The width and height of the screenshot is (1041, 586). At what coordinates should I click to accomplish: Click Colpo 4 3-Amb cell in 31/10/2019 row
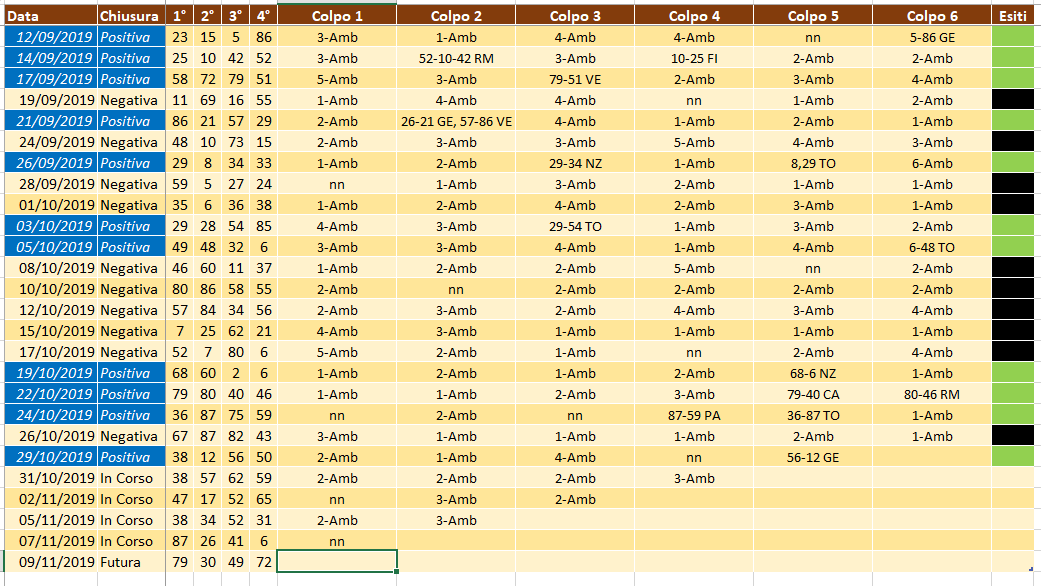(x=694, y=478)
